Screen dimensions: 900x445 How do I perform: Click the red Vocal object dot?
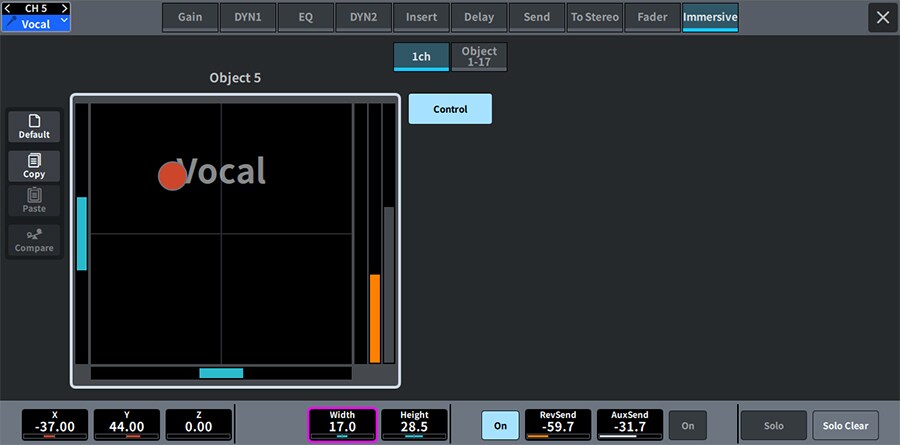pos(173,176)
